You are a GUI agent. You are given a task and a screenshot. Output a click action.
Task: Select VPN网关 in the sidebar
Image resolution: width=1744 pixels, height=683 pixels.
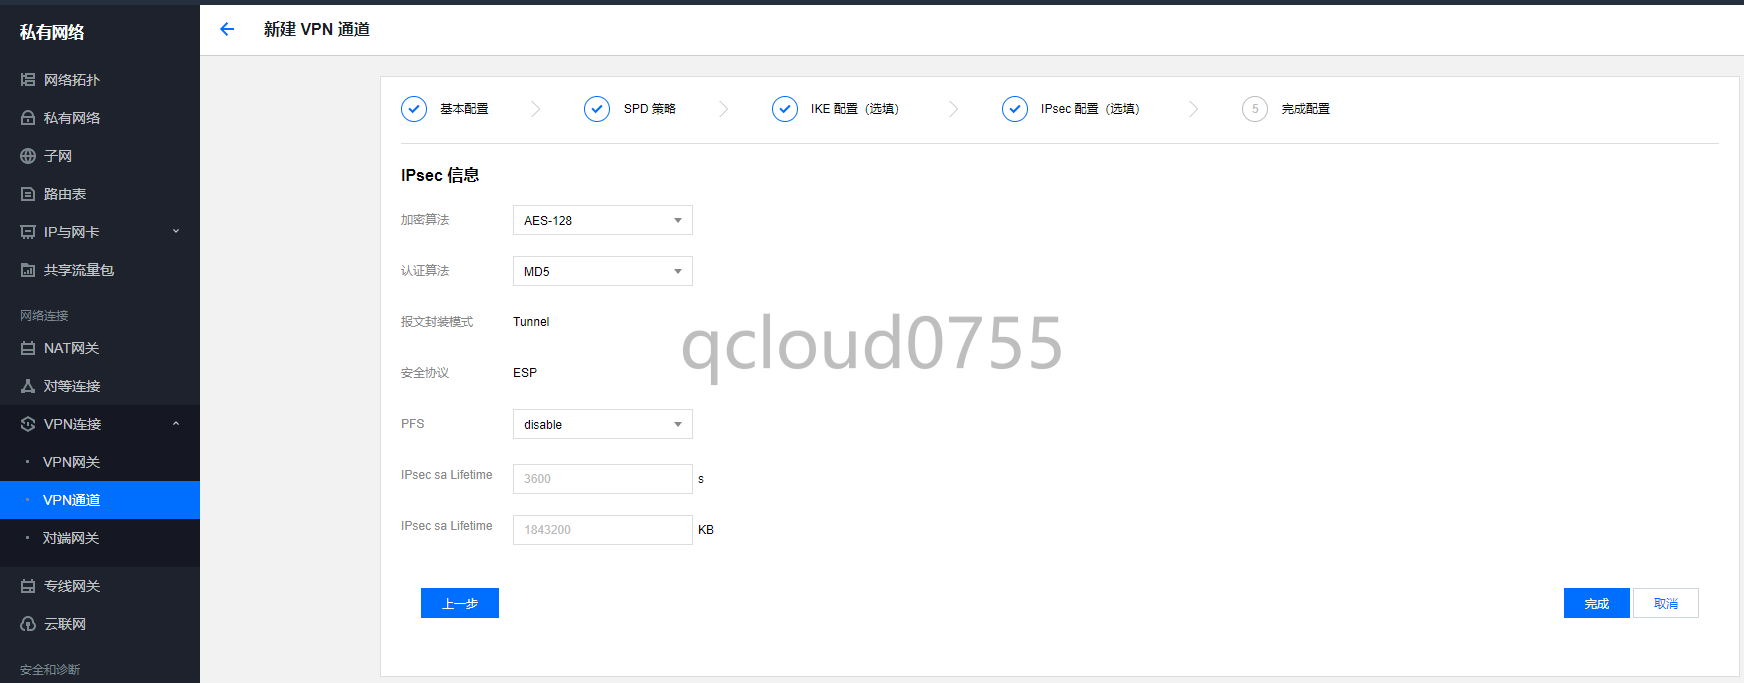71,462
